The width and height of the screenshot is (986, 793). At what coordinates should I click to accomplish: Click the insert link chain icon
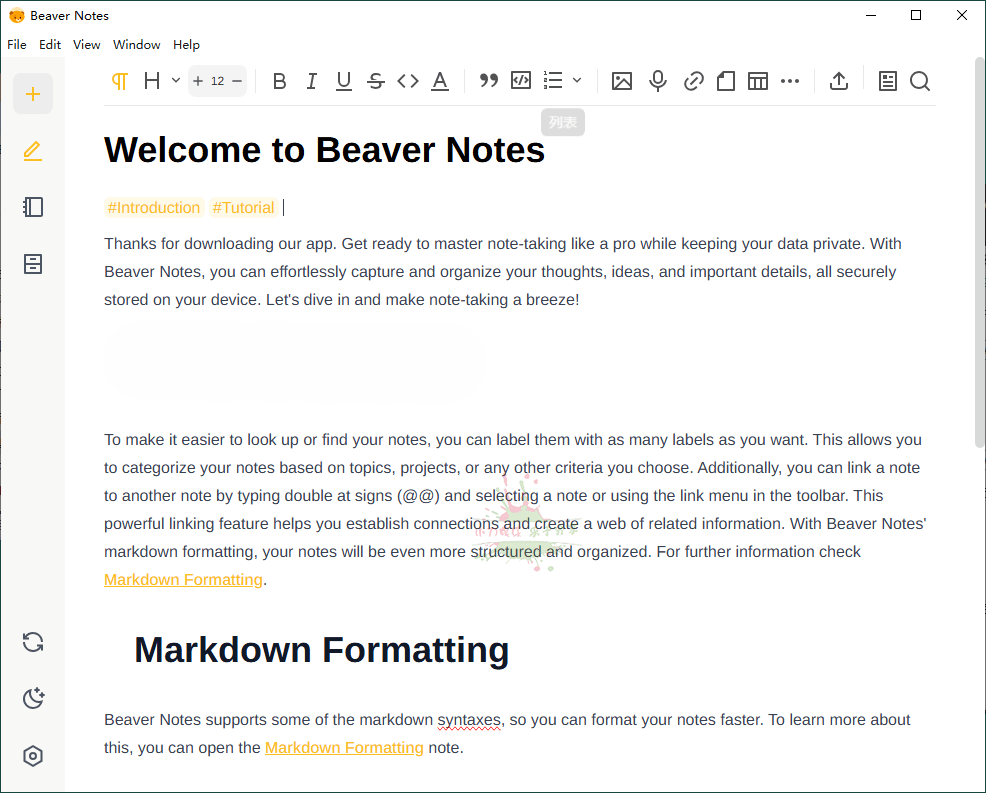pos(694,81)
